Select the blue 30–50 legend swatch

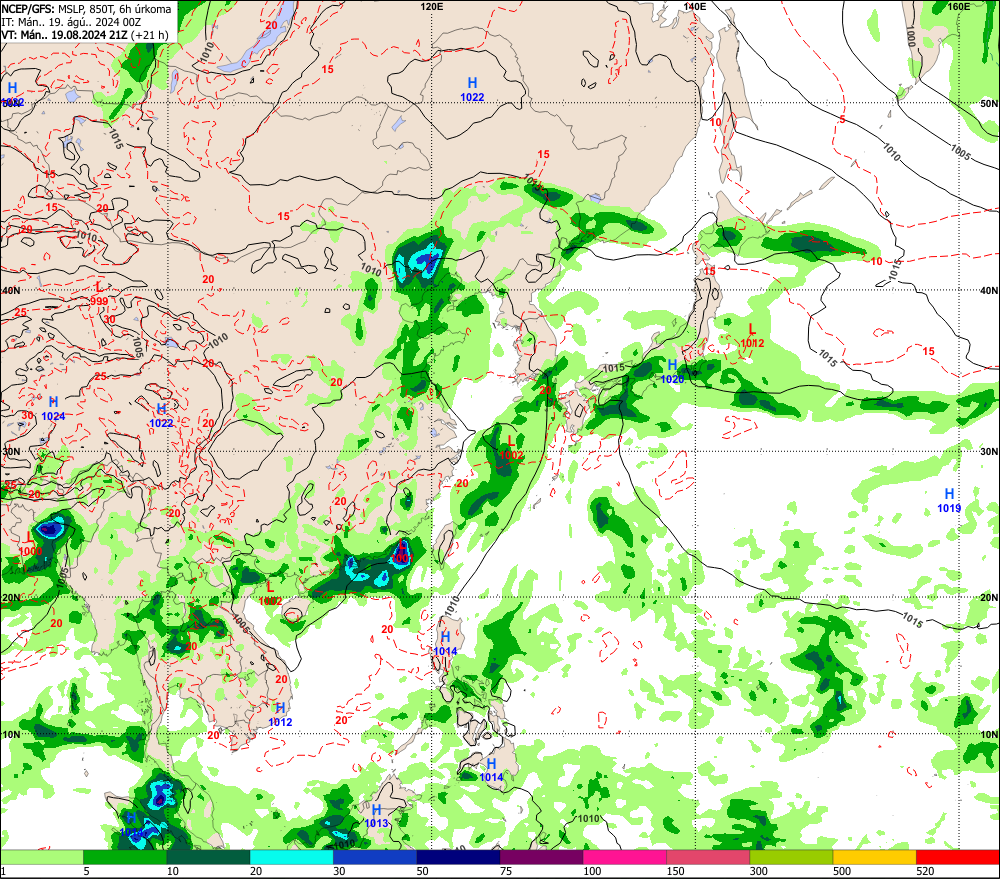coord(375,857)
